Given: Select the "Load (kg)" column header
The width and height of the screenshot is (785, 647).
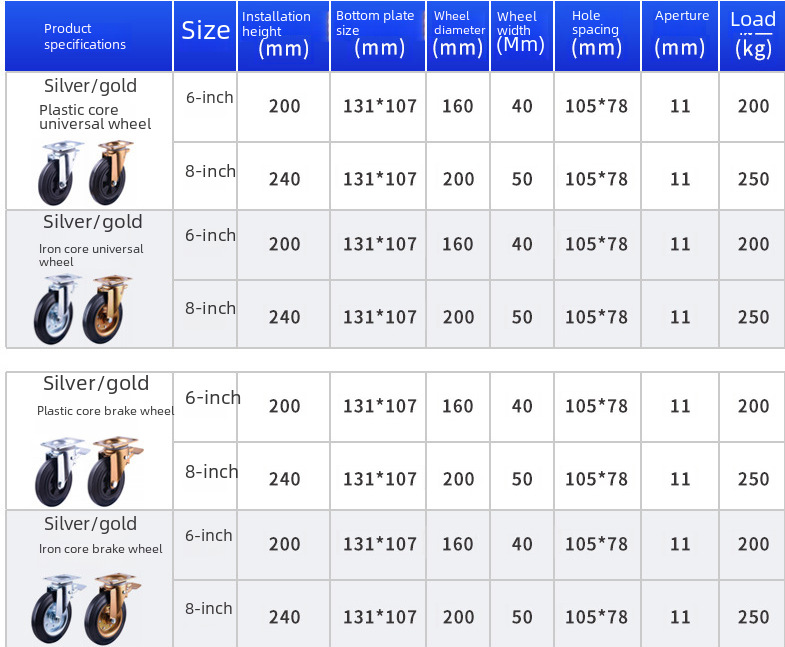Looking at the screenshot, I should pos(753,34).
